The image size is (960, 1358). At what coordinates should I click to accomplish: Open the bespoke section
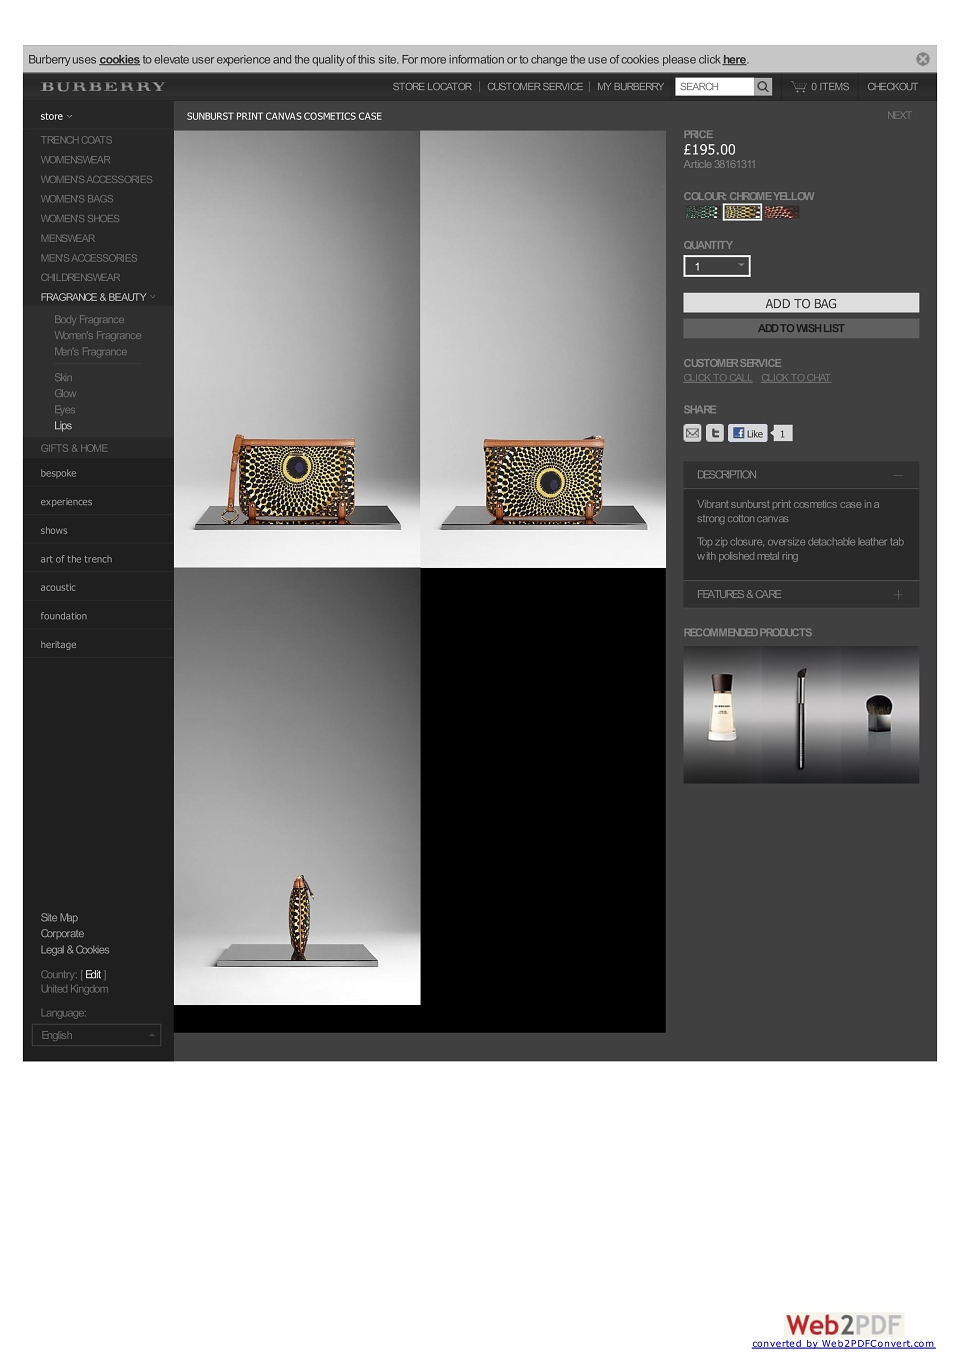(x=58, y=473)
